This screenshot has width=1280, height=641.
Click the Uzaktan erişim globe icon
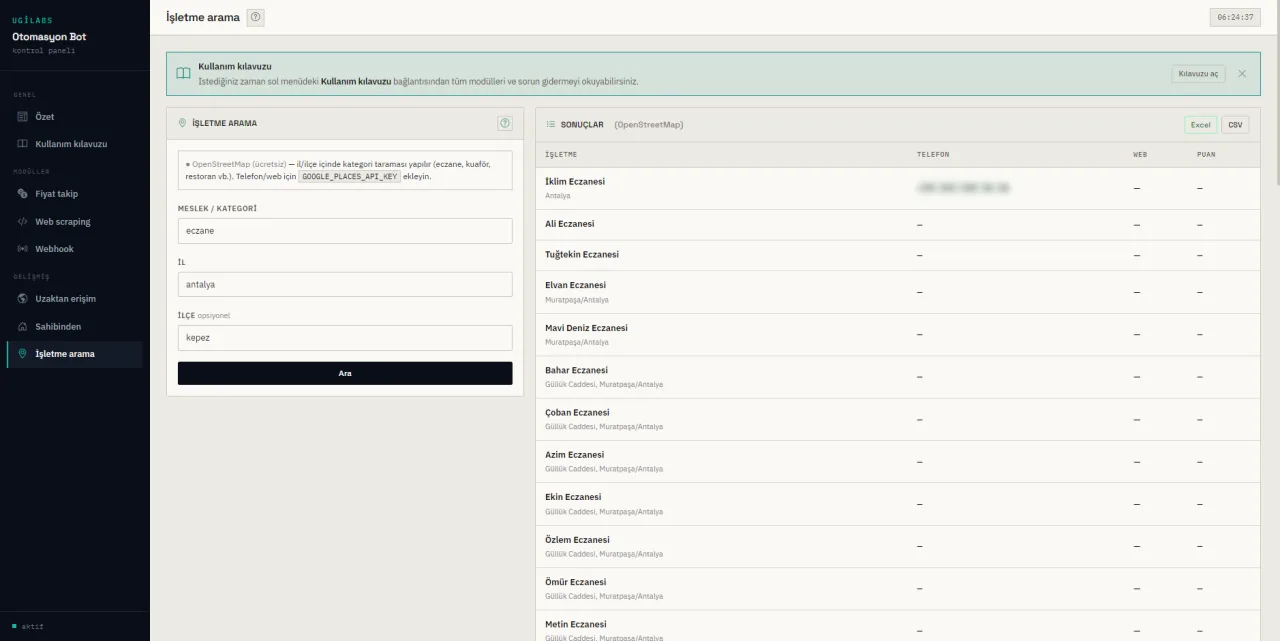pos(23,299)
